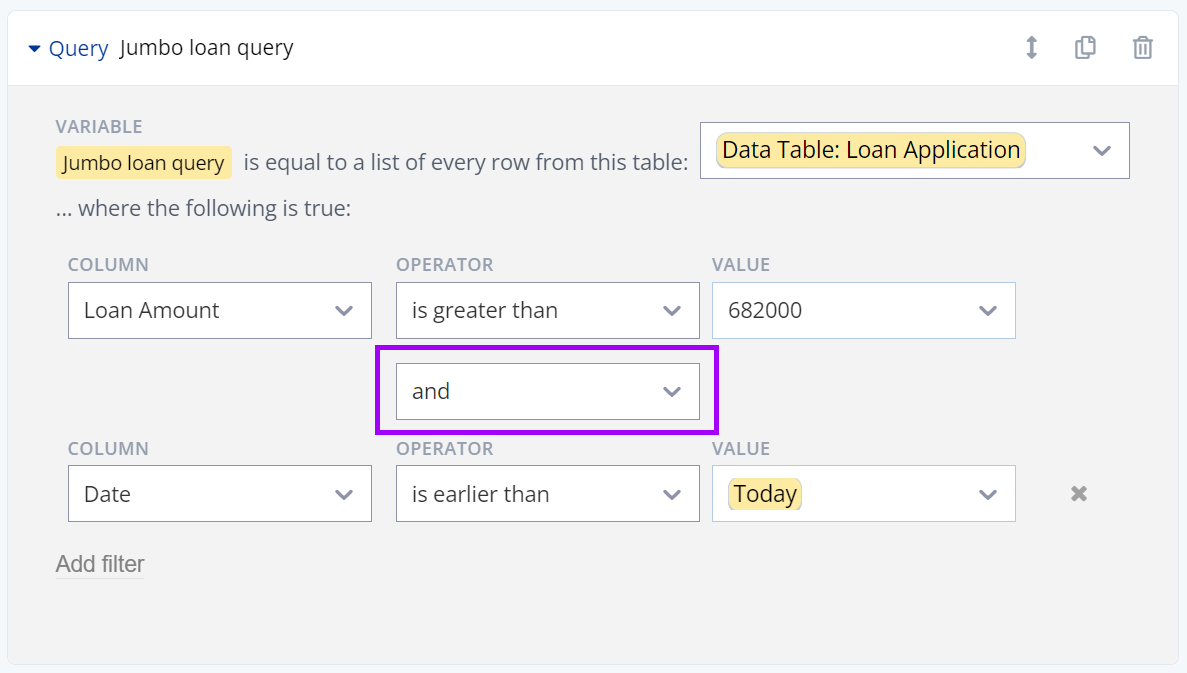Viewport: 1187px width, 673px height.
Task: Click the highlighted Jumbo loan query variable chip
Action: coord(143,161)
